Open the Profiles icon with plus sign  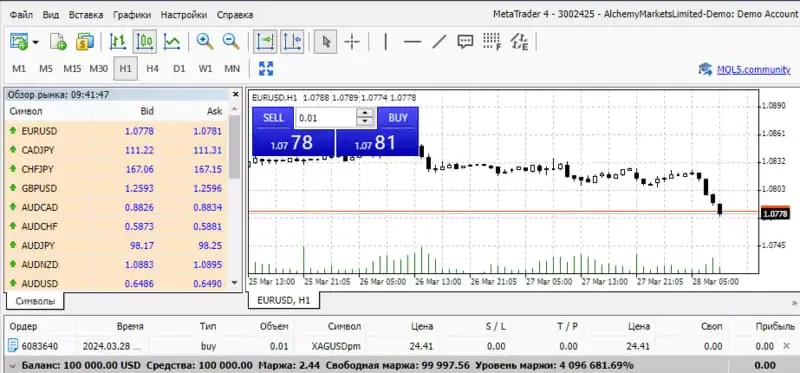tap(58, 42)
